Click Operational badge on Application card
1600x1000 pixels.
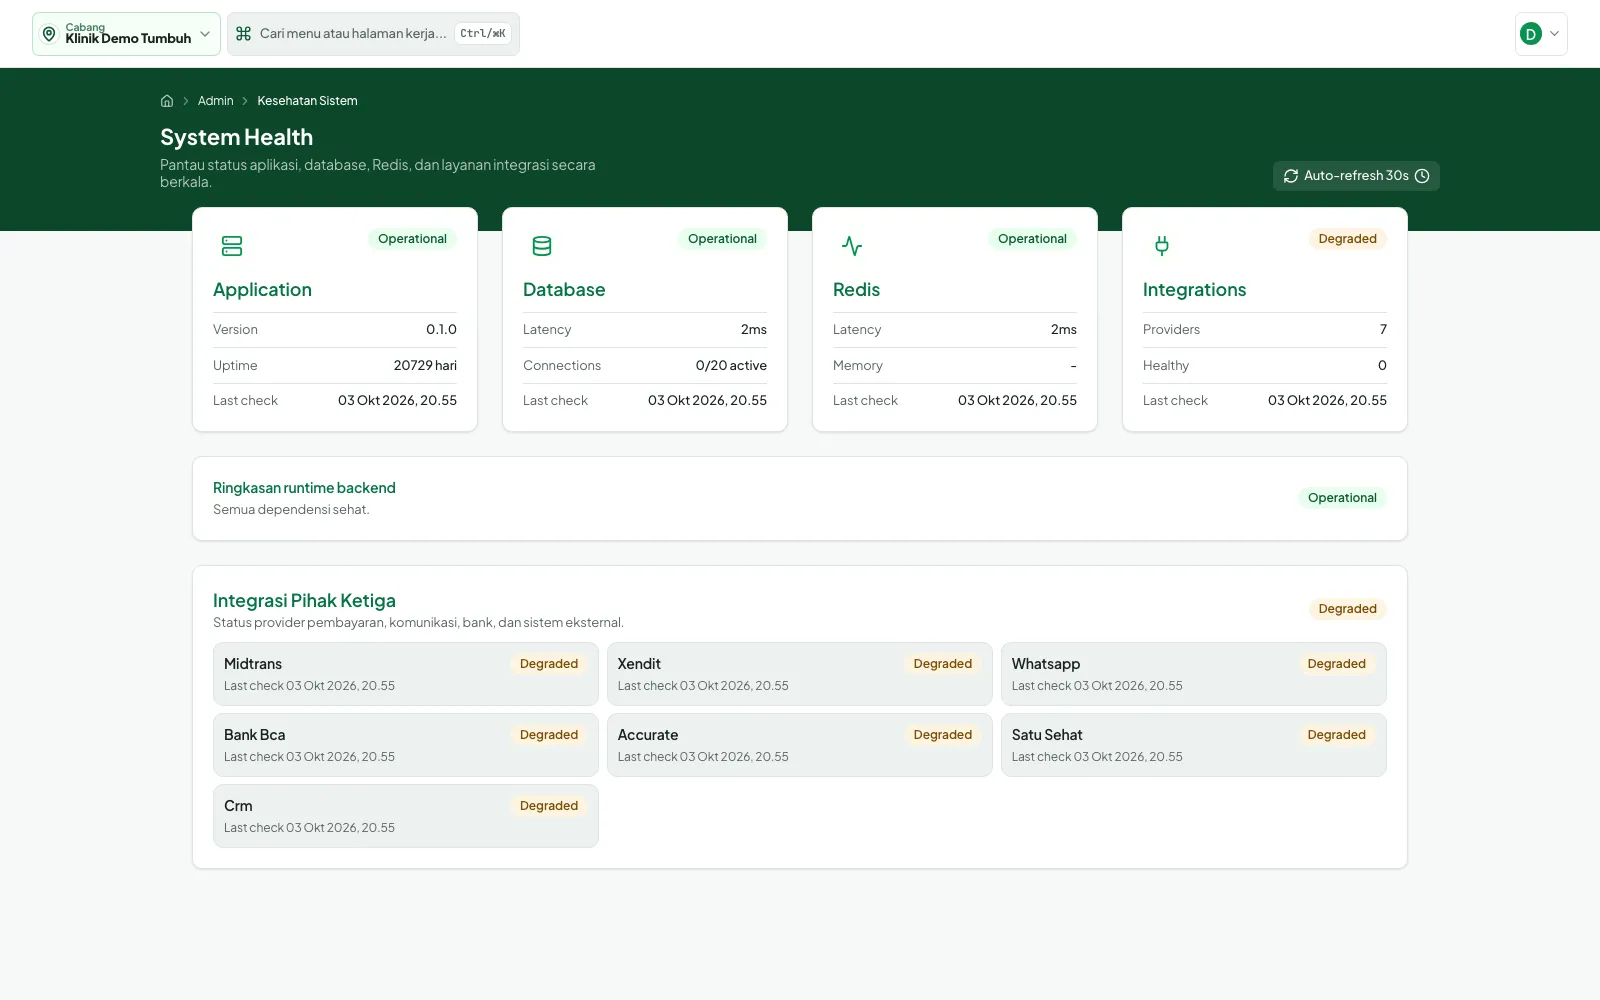click(x=412, y=239)
